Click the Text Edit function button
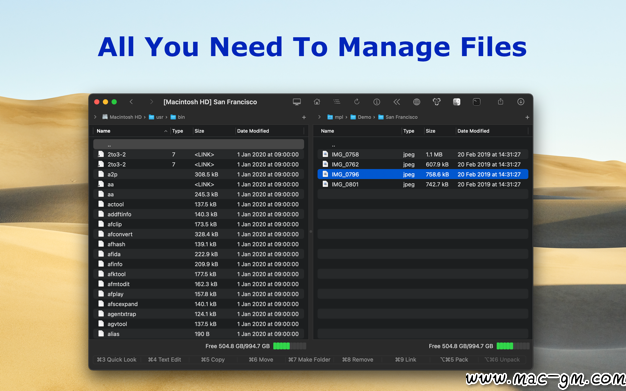The width and height of the screenshot is (626, 391). tap(164, 359)
